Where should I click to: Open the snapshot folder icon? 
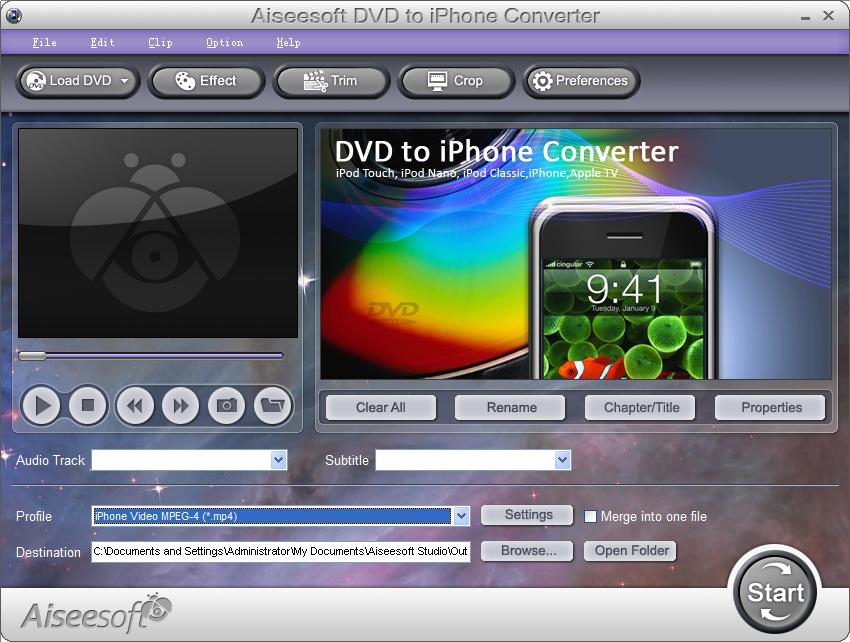(x=271, y=405)
